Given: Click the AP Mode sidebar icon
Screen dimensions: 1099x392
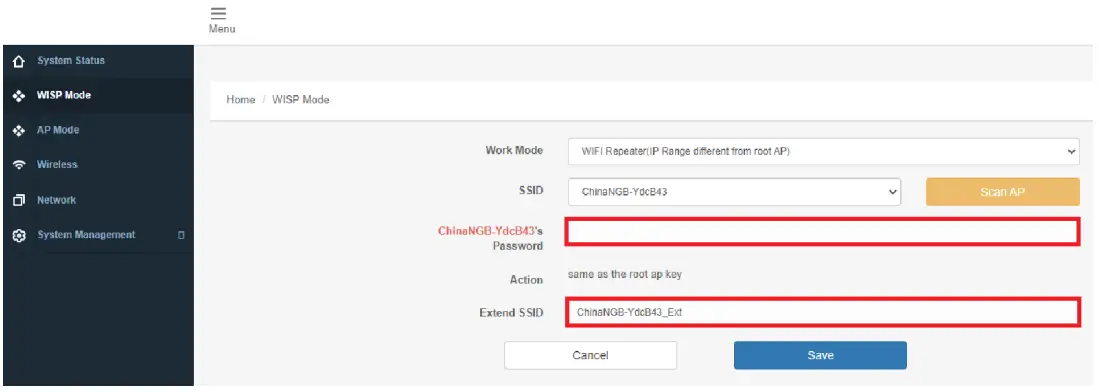Looking at the screenshot, I should click(x=19, y=130).
